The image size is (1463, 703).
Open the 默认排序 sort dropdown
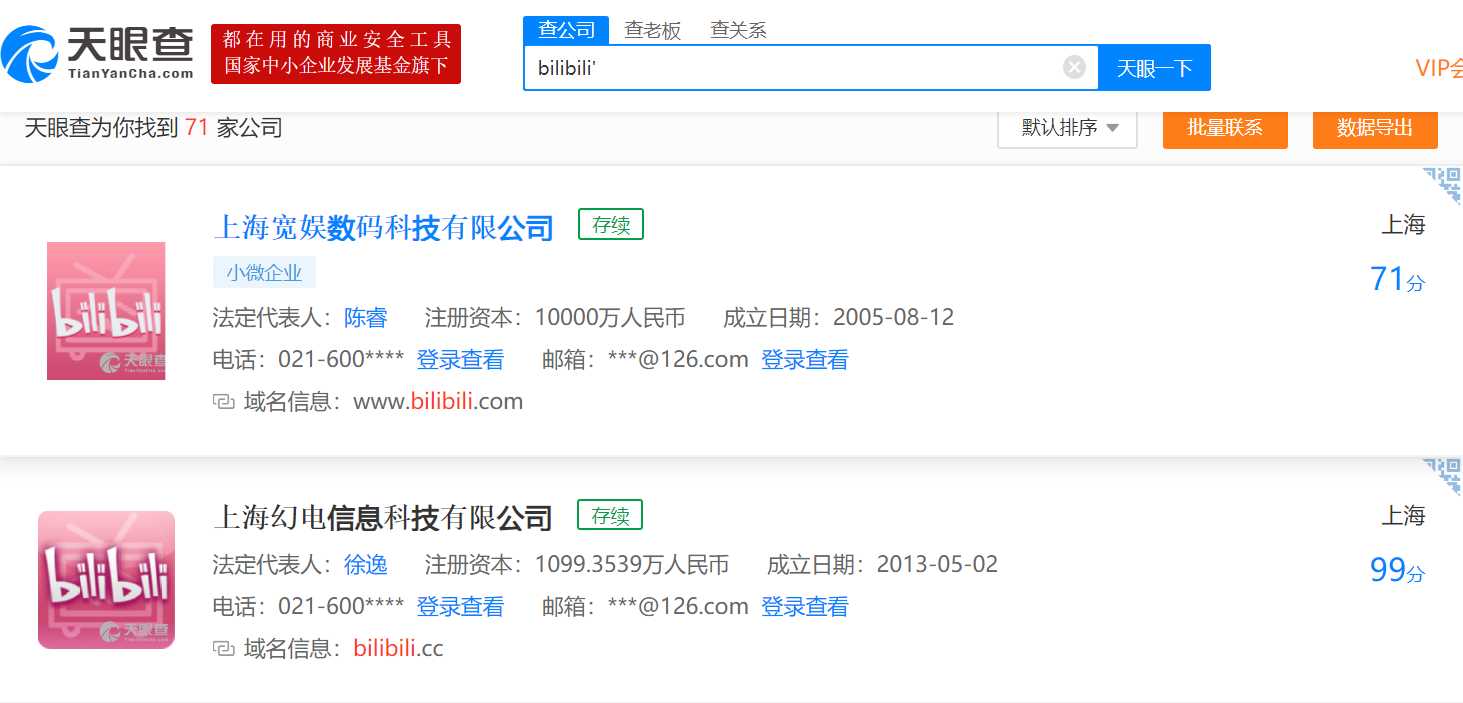(1067, 128)
